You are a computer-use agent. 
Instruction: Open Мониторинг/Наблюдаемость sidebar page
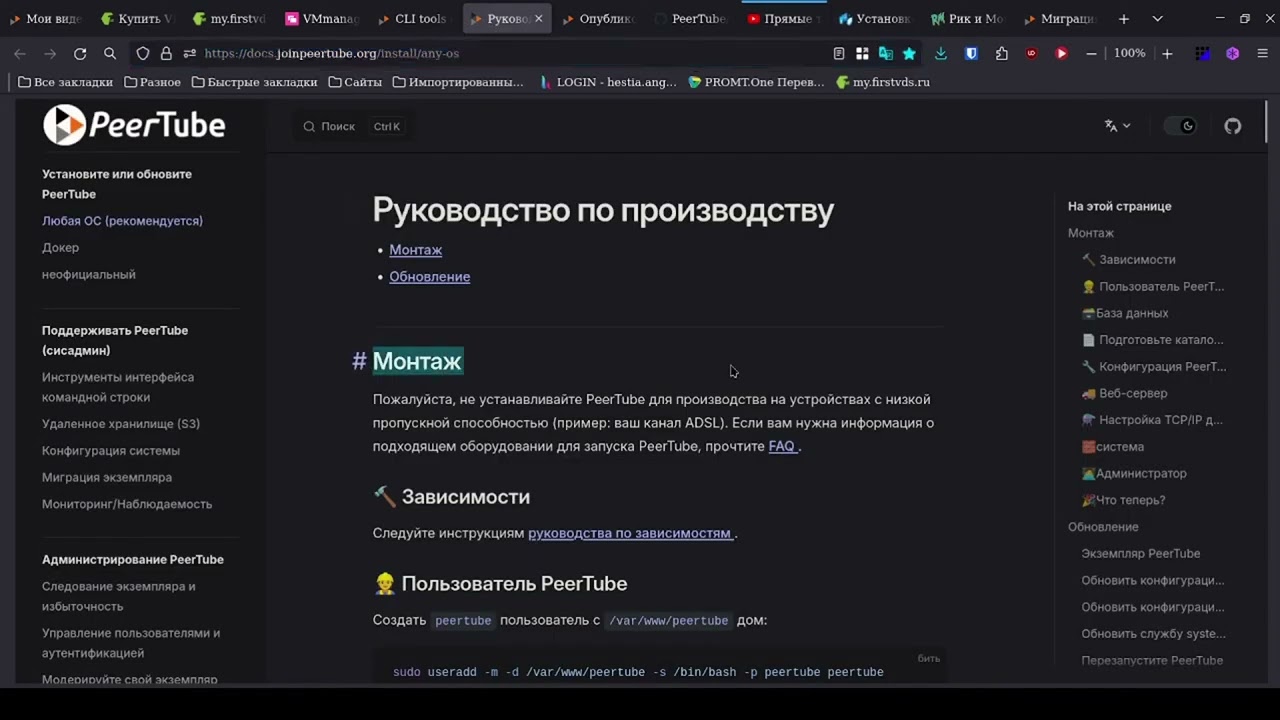127,505
